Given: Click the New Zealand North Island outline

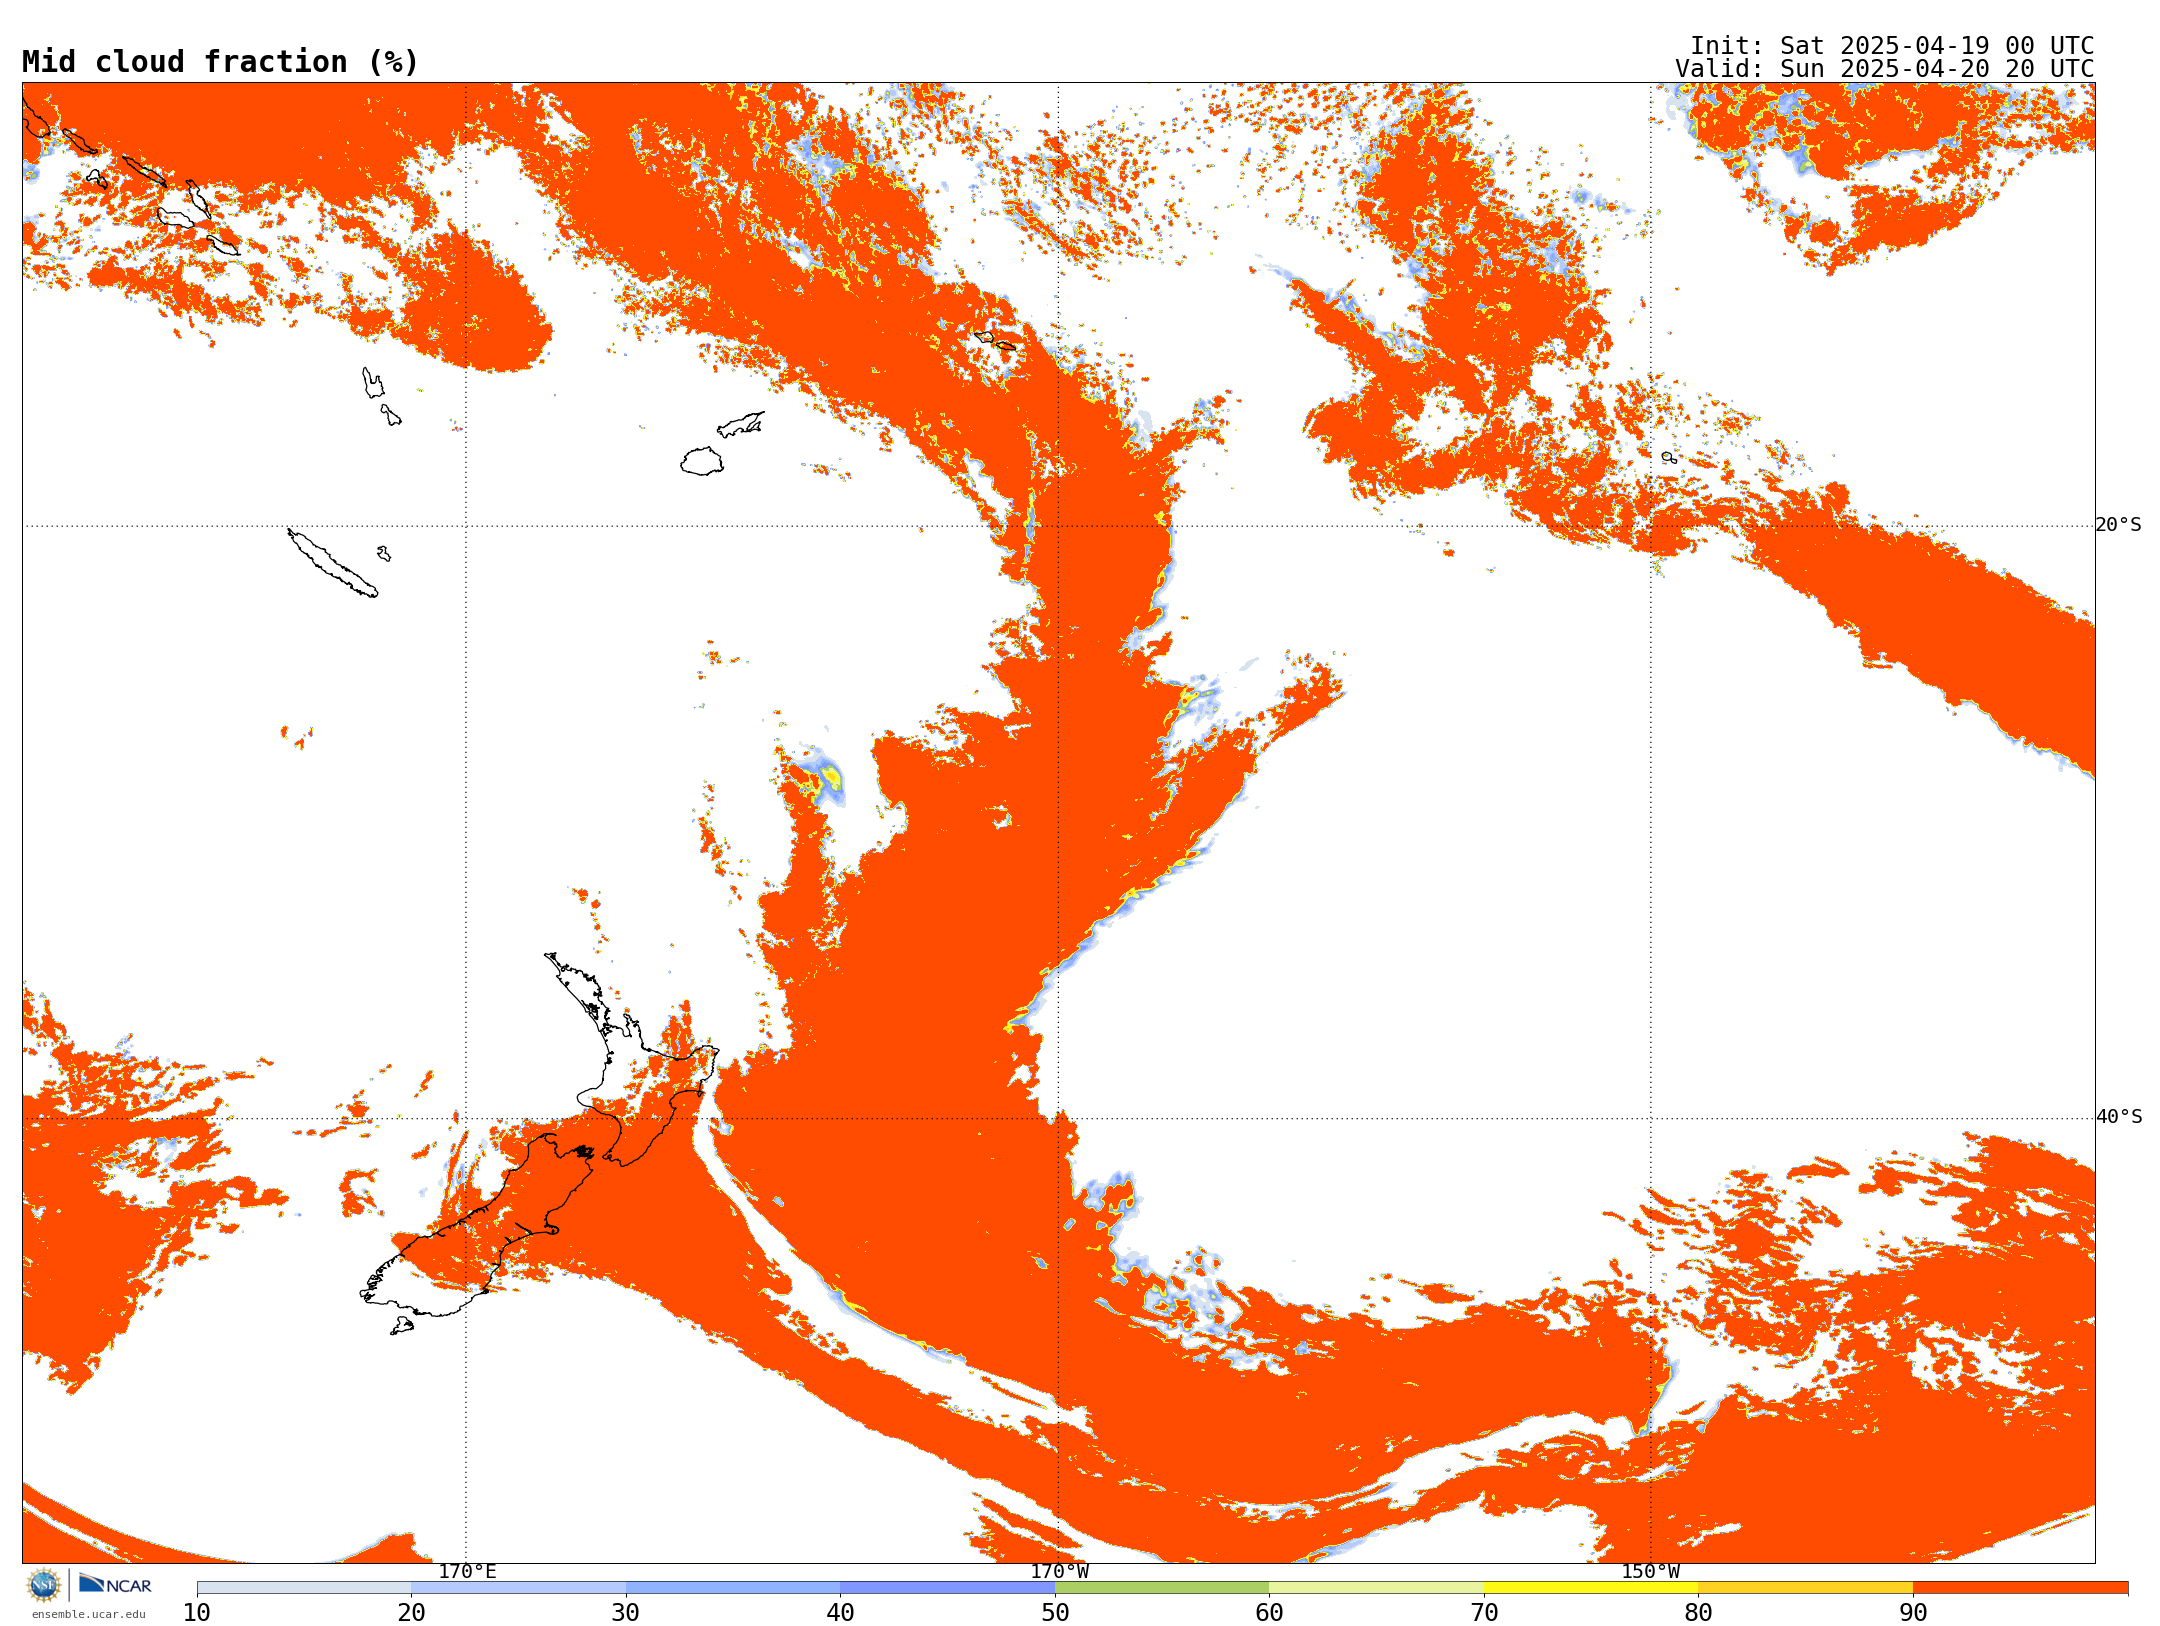Looking at the screenshot, I should [632, 1060].
